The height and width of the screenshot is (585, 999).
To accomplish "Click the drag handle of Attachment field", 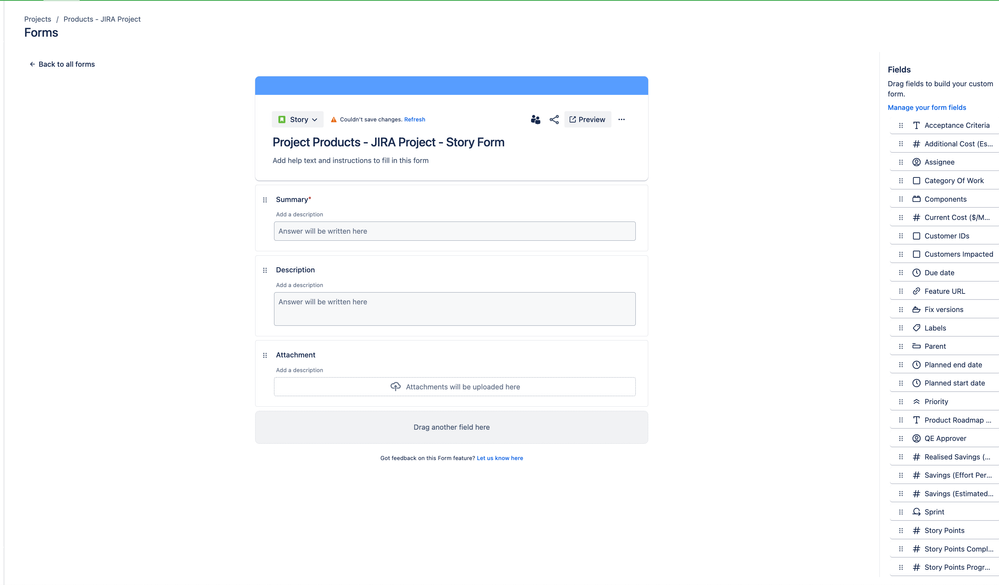I will [x=265, y=355].
